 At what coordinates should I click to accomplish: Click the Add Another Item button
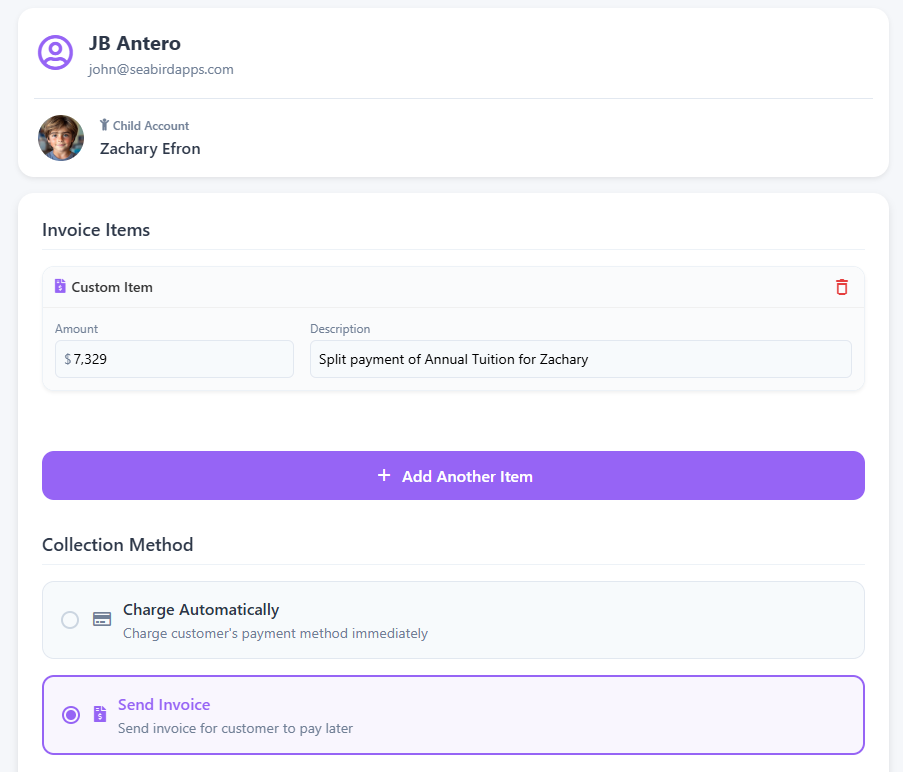[x=453, y=476]
